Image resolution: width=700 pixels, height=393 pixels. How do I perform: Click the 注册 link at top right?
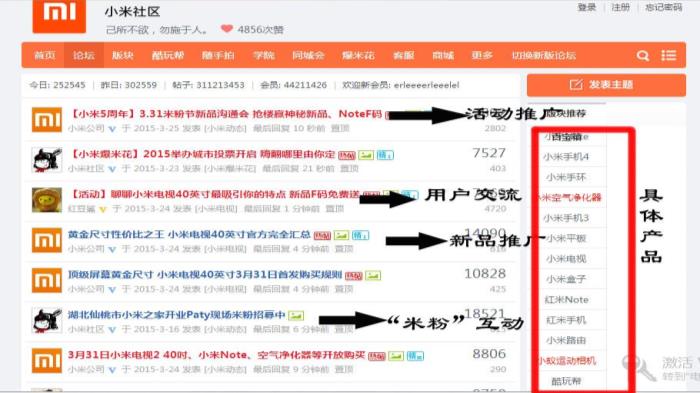[x=621, y=7]
